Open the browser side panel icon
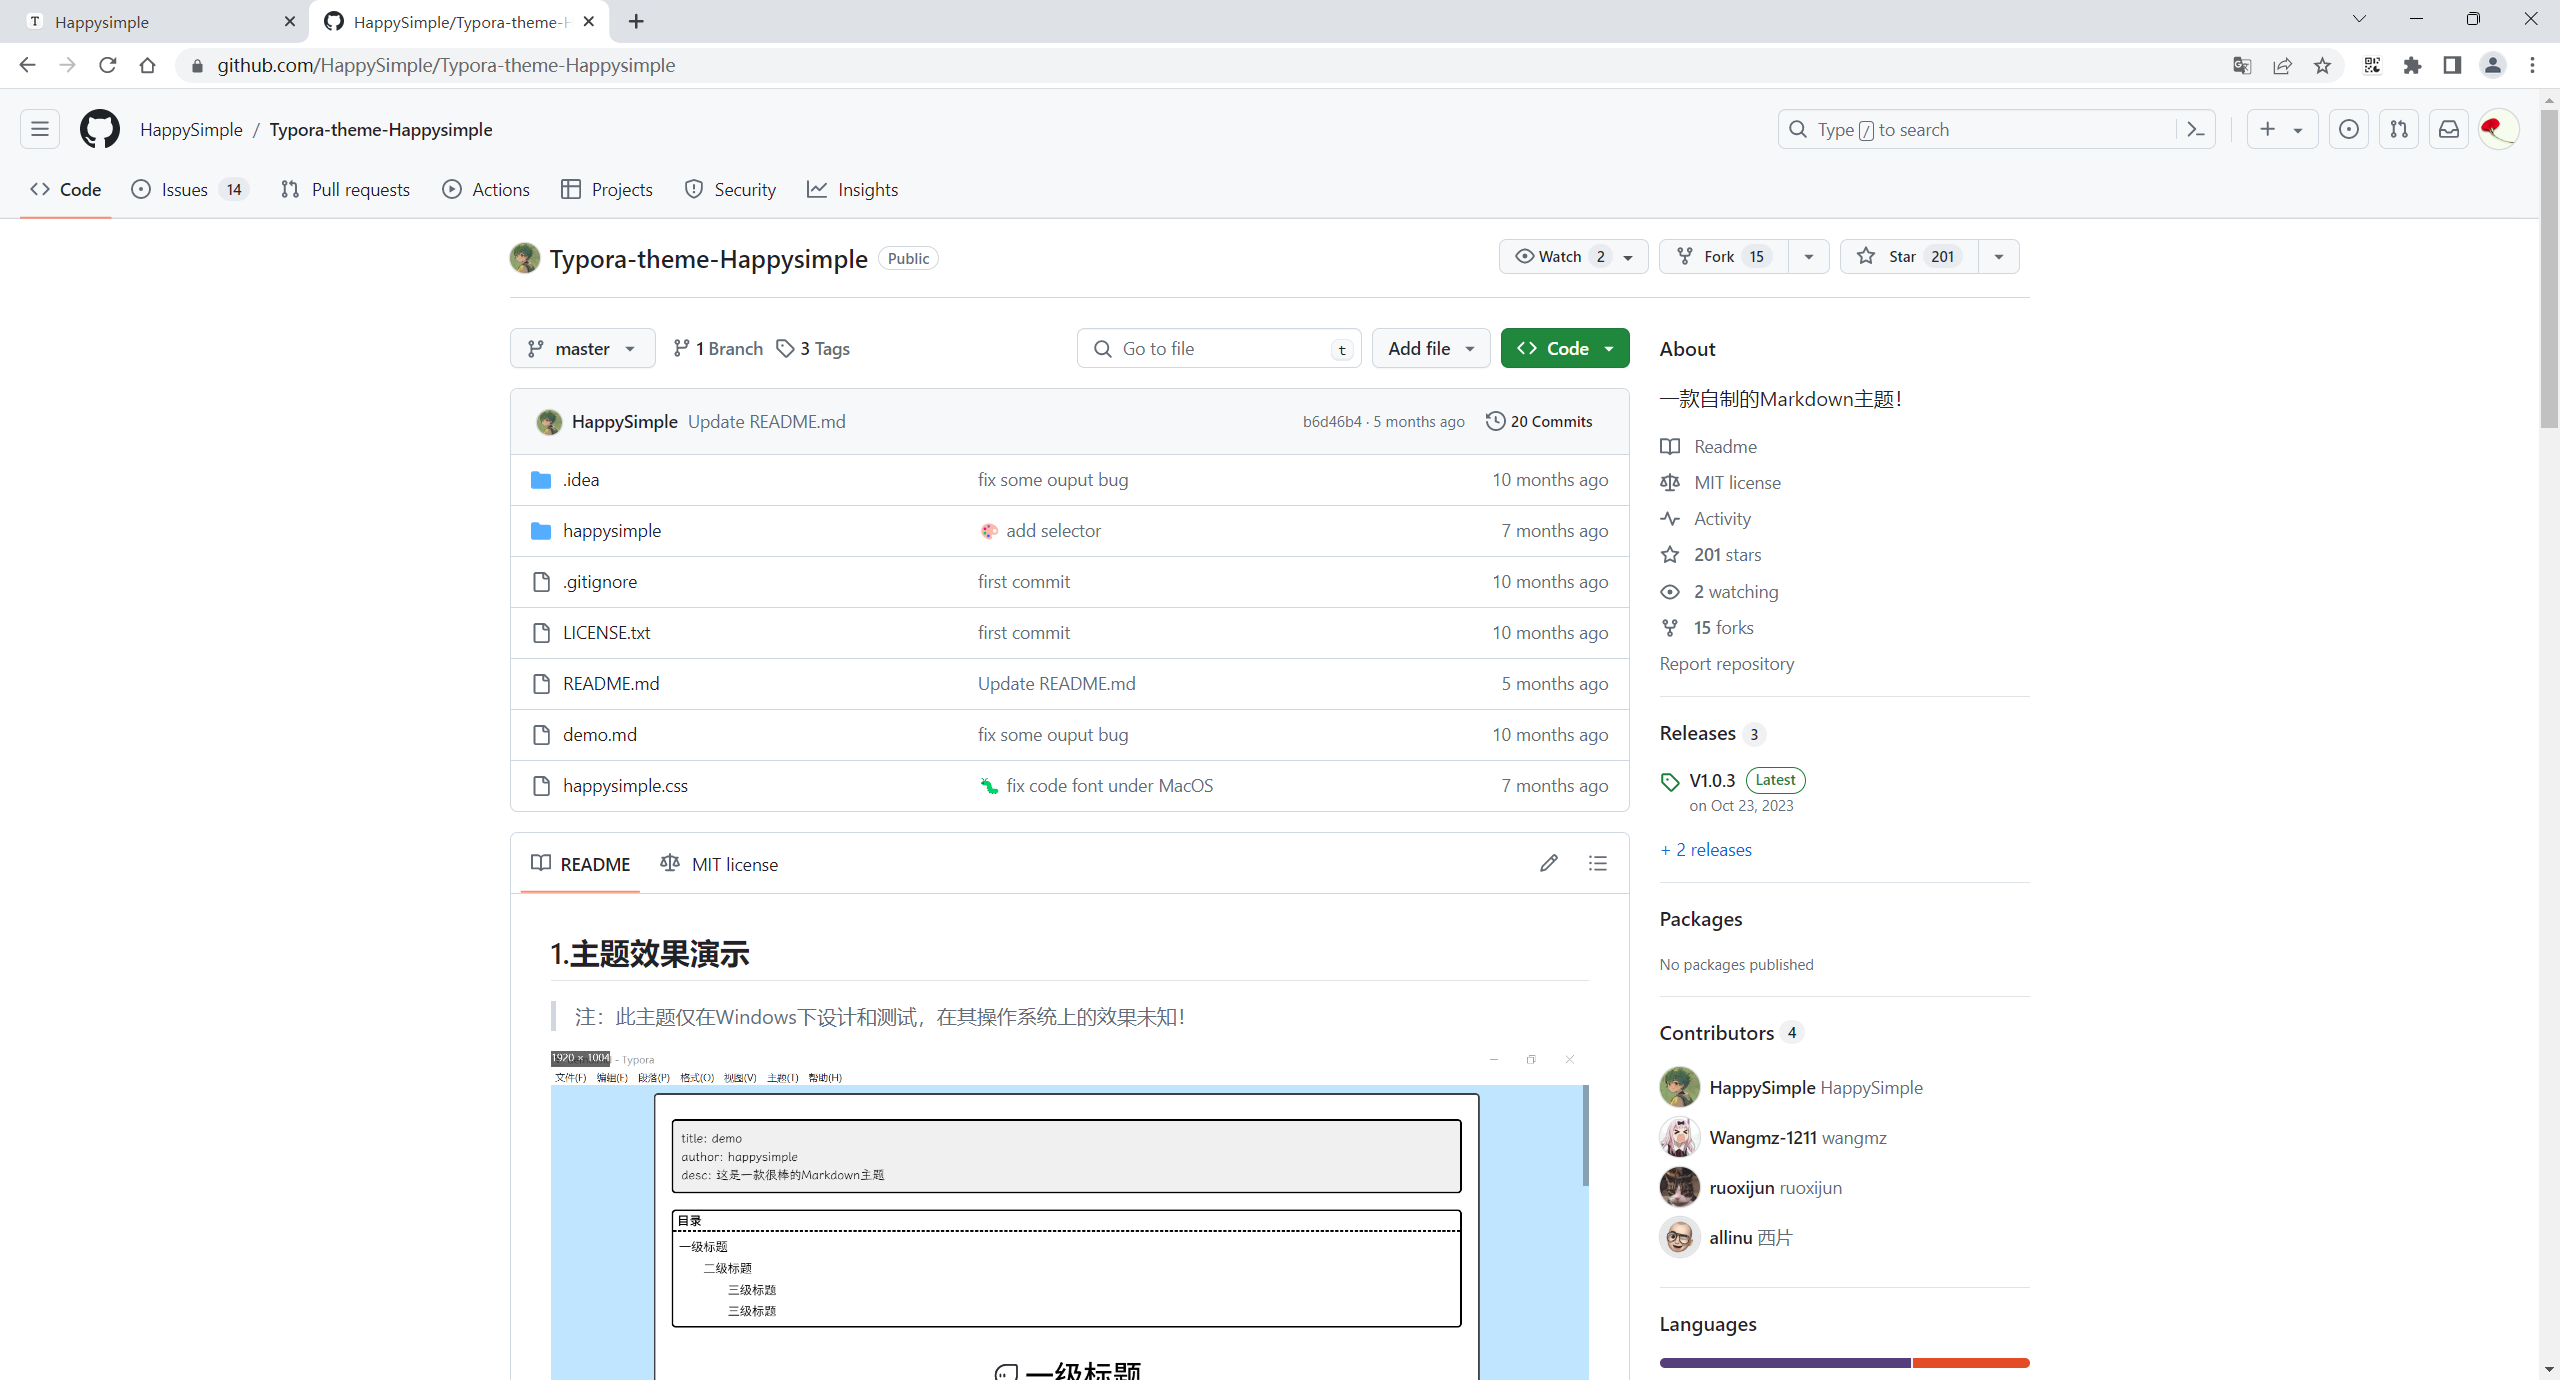Image resolution: width=2560 pixels, height=1380 pixels. click(2452, 65)
